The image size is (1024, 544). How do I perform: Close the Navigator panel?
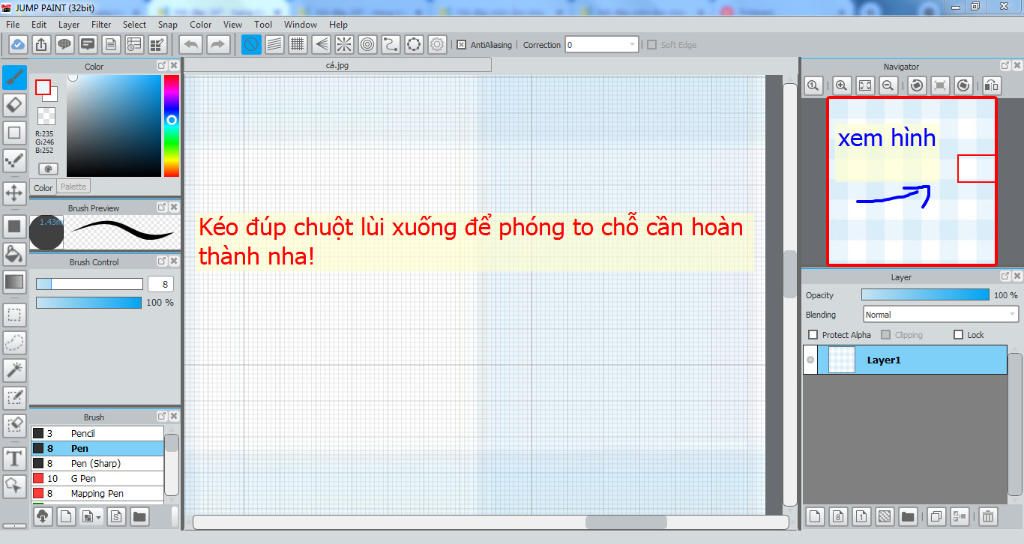point(1017,66)
